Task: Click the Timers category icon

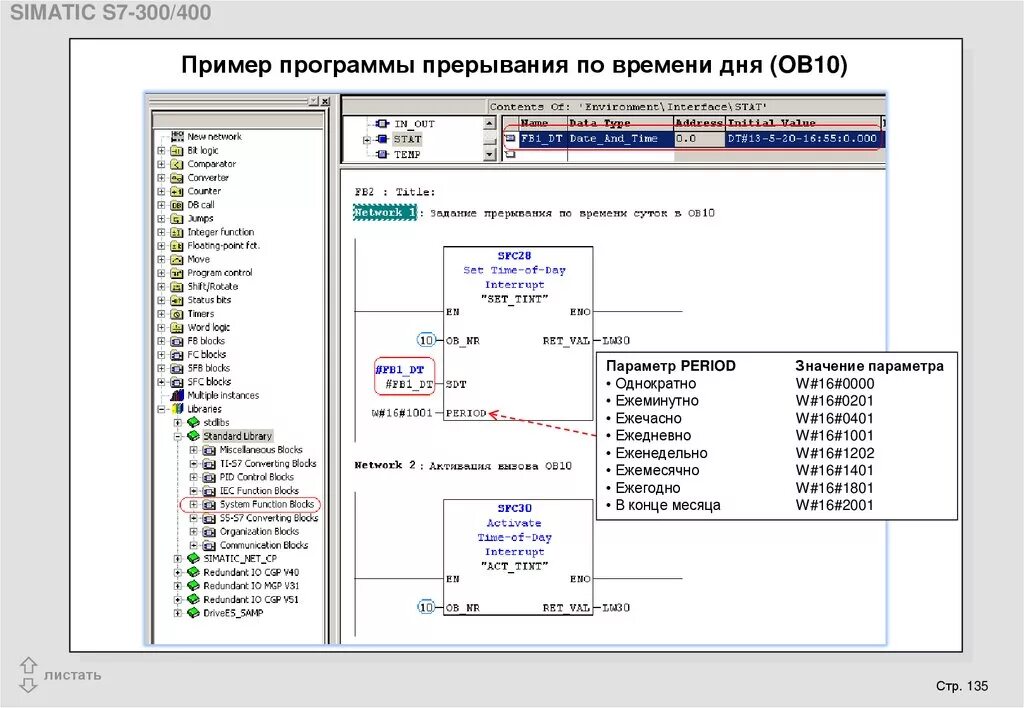Action: point(176,314)
